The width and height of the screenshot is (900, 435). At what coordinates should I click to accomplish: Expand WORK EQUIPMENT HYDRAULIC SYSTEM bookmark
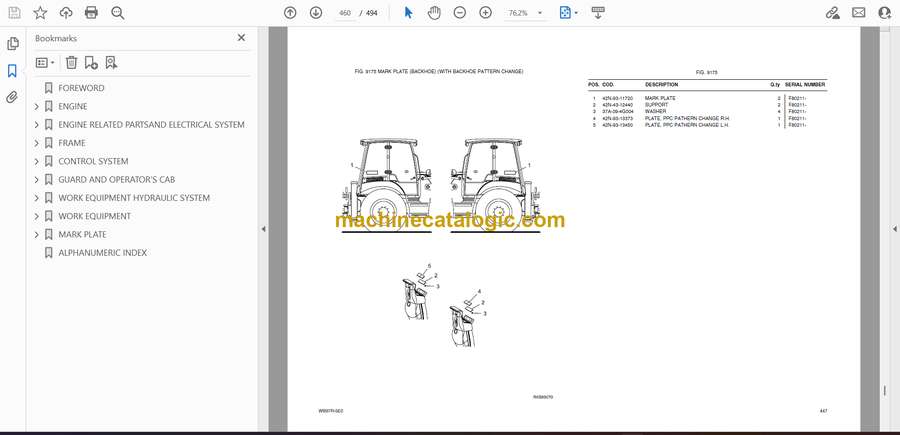coord(37,198)
